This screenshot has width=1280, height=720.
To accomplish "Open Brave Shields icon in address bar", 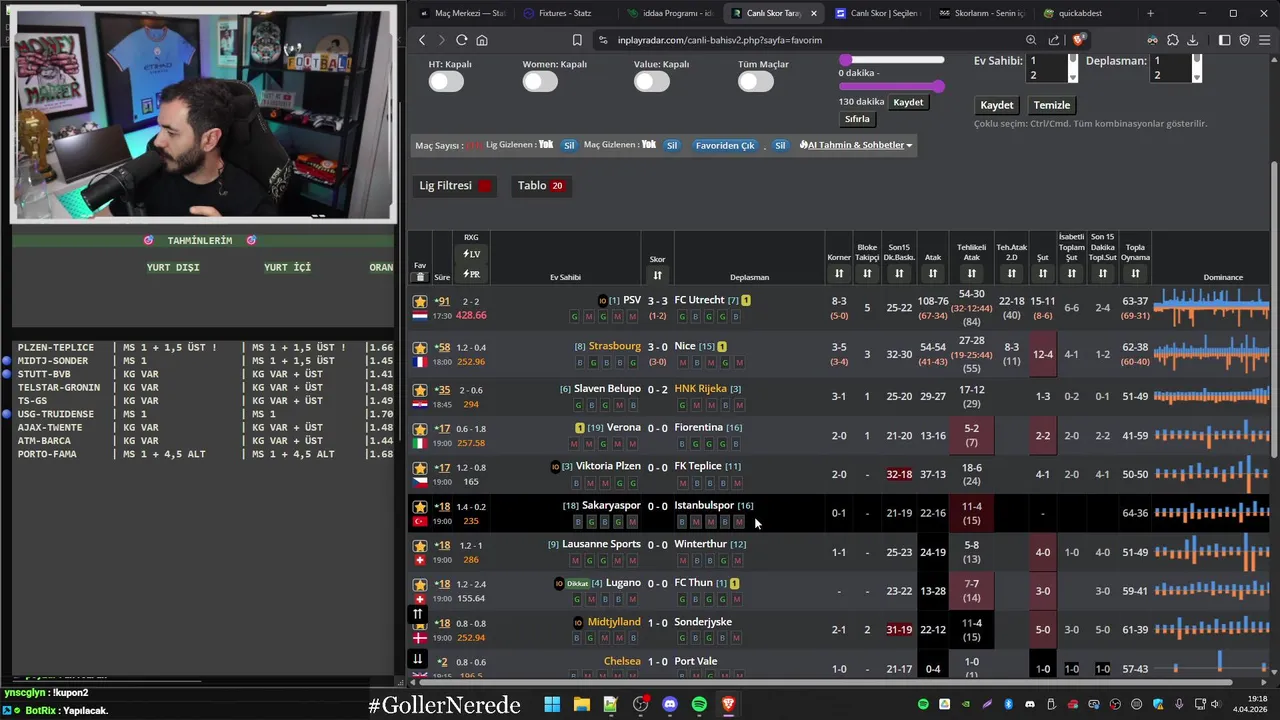I will [1077, 40].
